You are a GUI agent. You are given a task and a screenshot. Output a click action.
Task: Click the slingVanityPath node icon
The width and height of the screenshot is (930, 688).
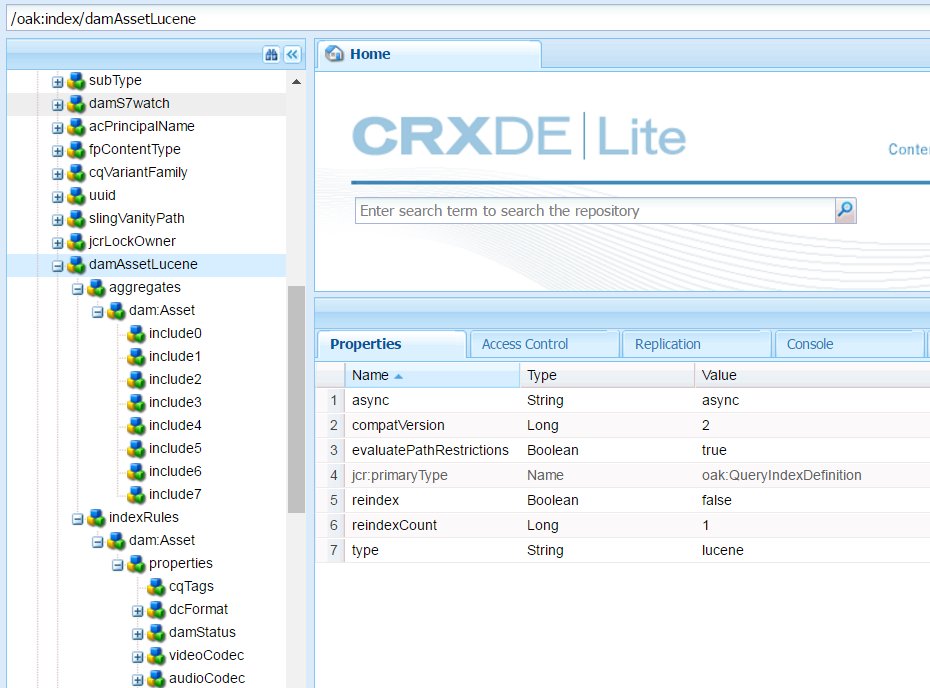coord(77,219)
